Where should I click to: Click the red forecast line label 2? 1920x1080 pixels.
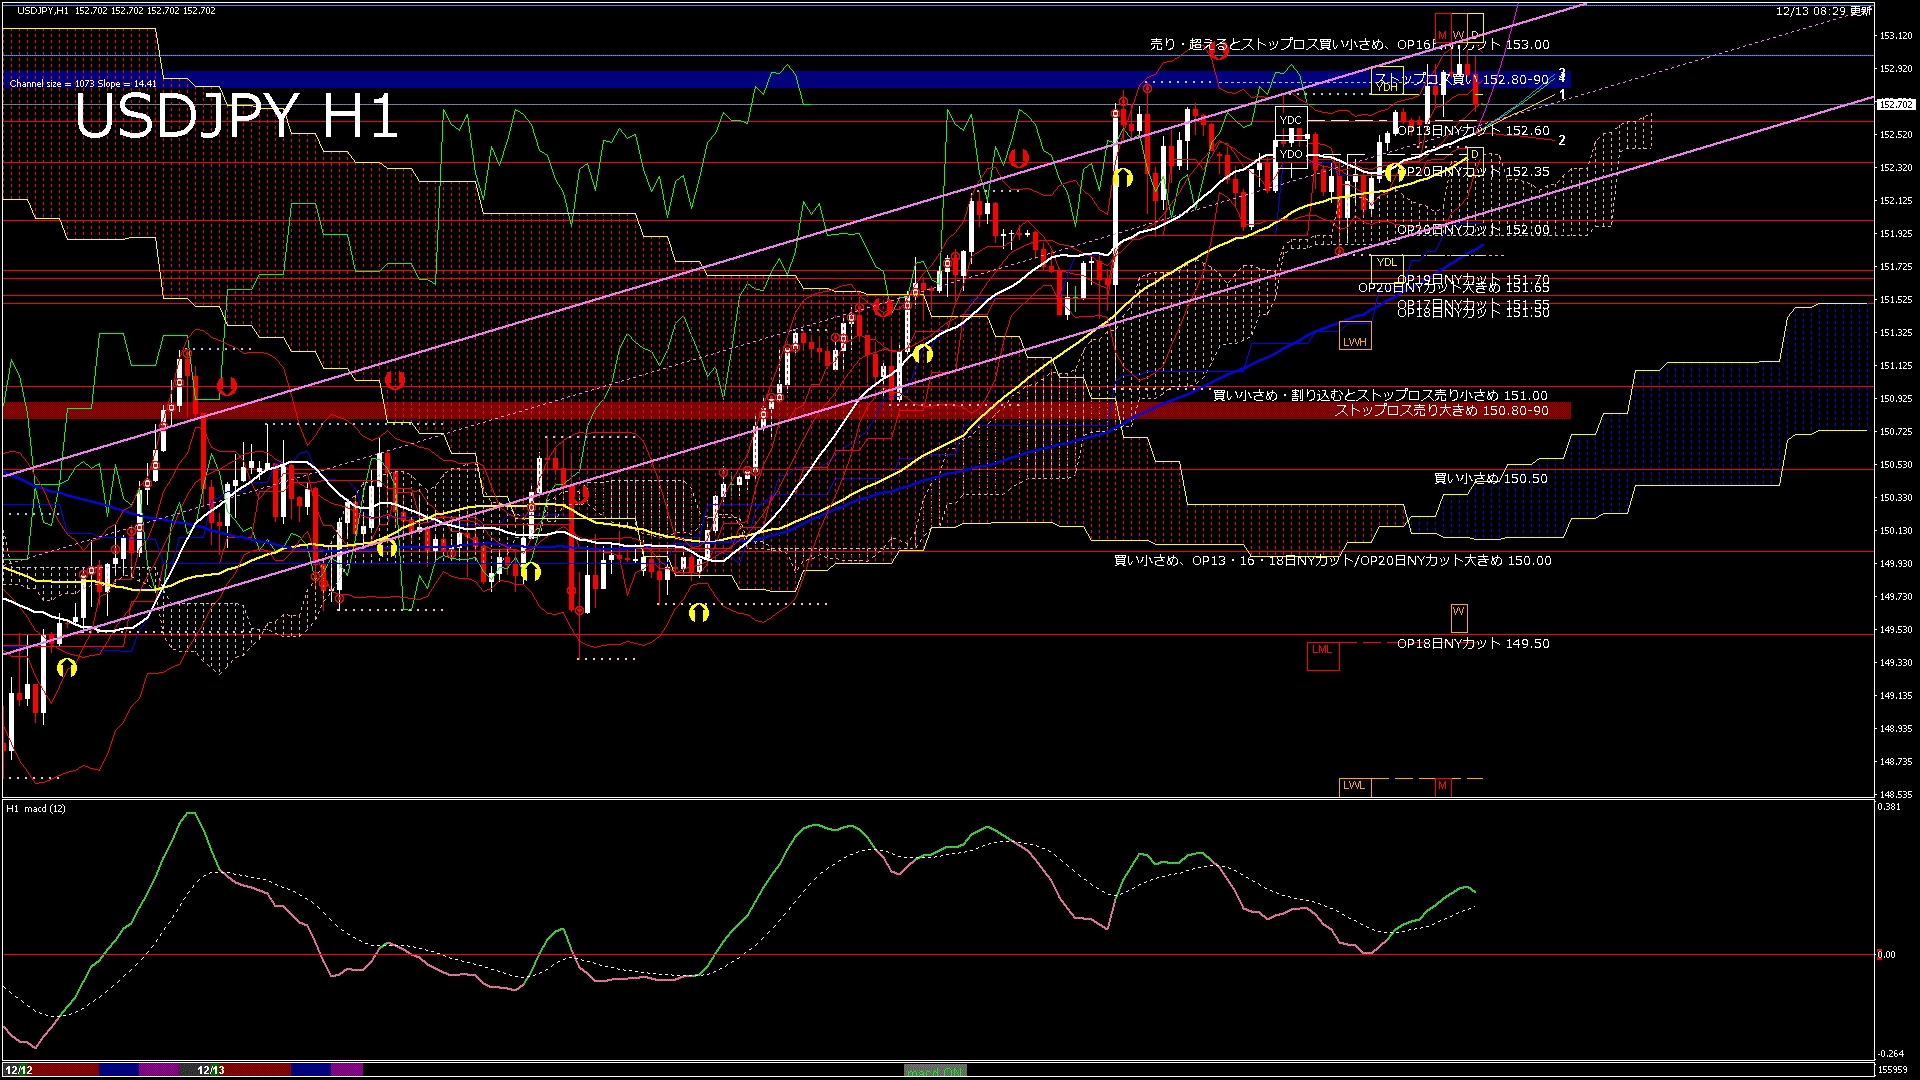pos(1562,140)
